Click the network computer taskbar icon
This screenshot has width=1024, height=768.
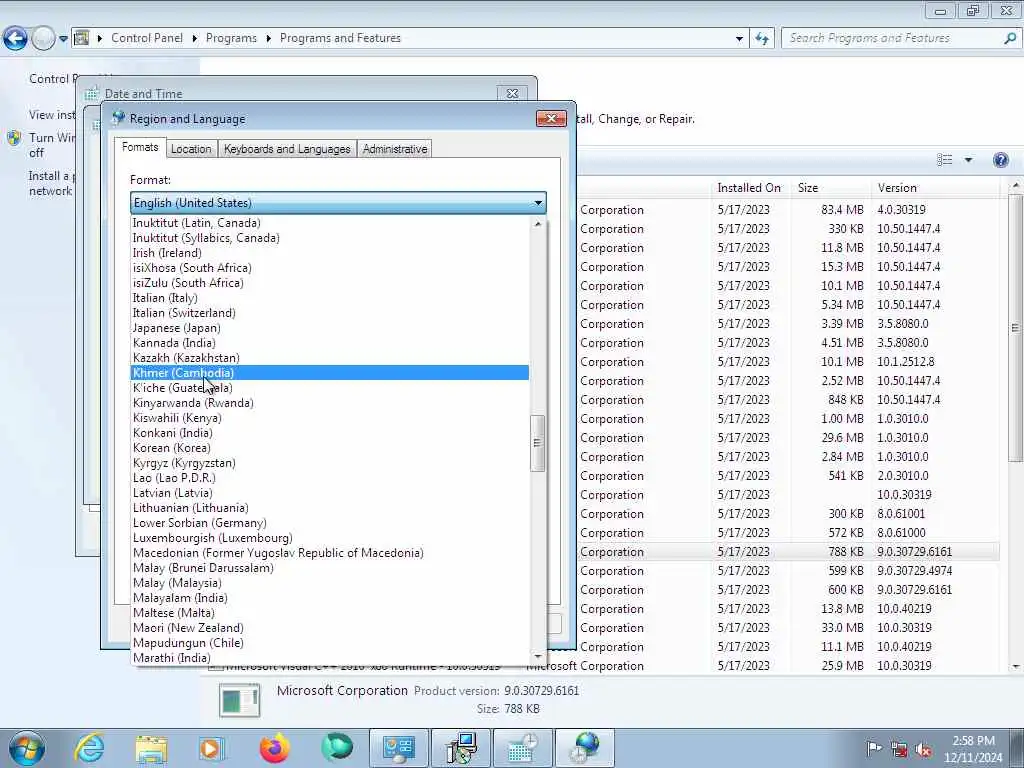tap(461, 748)
